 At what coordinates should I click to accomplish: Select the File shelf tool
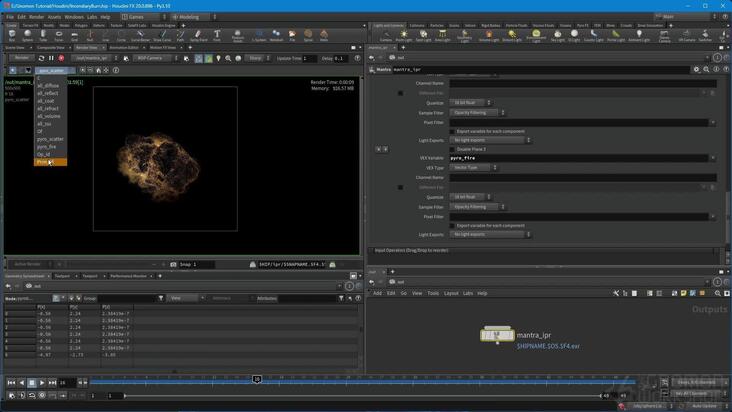pos(292,35)
